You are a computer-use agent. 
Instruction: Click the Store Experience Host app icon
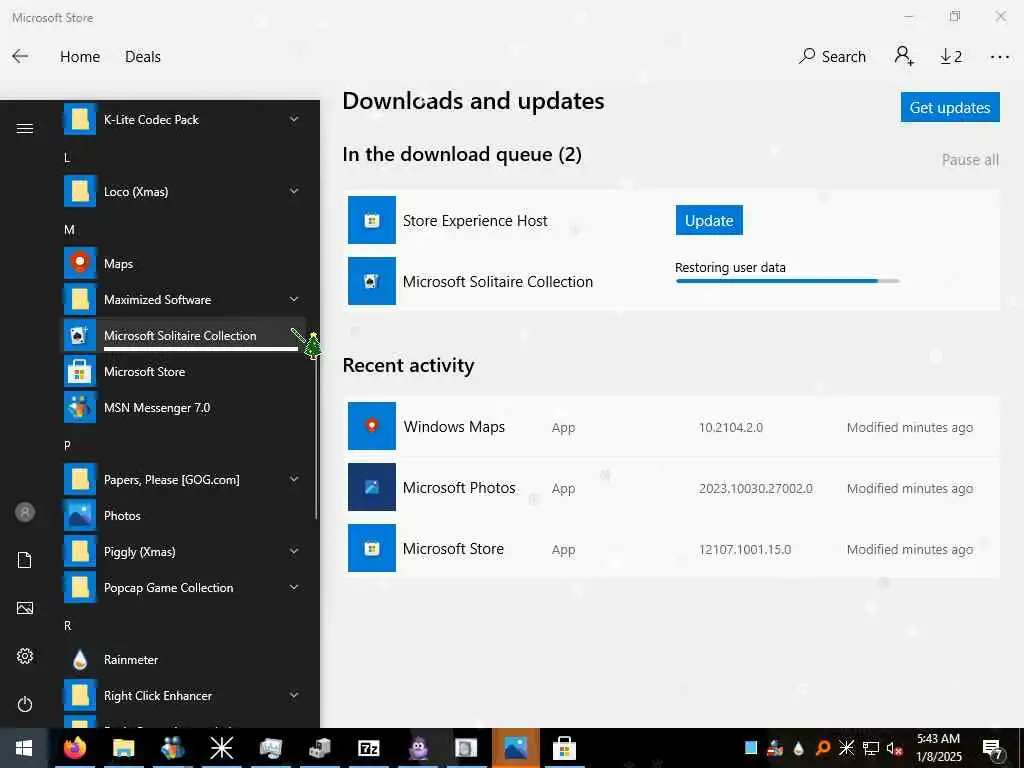click(372, 220)
